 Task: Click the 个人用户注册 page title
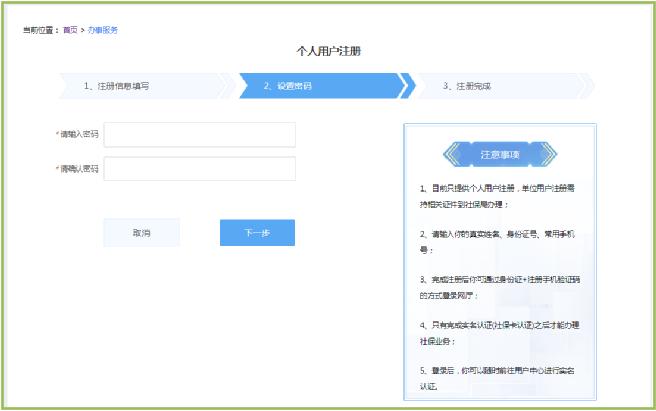[327, 50]
